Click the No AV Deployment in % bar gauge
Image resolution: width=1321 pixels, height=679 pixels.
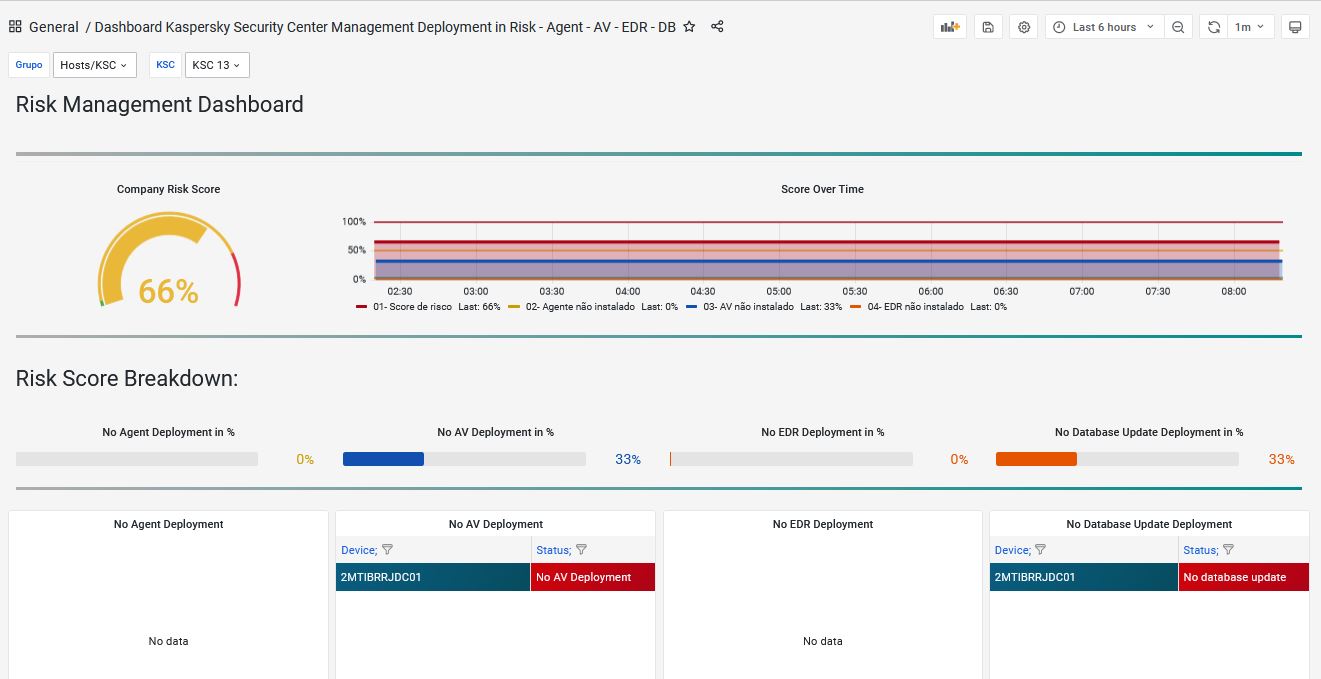(x=464, y=459)
